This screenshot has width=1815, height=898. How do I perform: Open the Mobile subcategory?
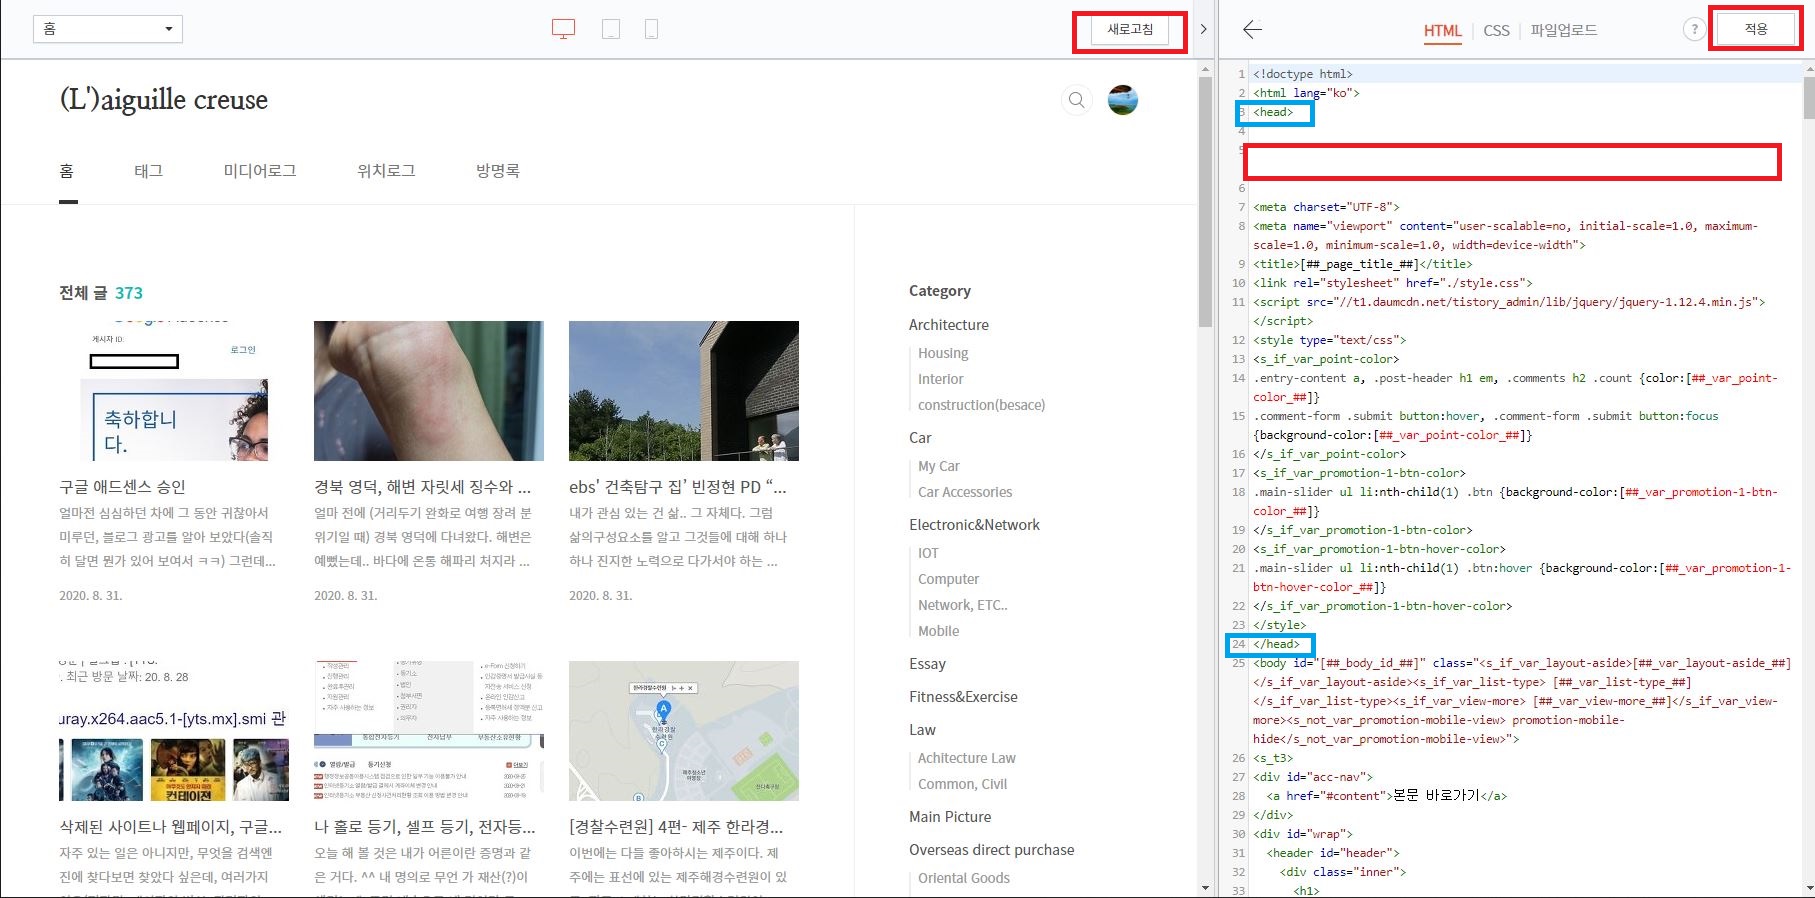939,631
